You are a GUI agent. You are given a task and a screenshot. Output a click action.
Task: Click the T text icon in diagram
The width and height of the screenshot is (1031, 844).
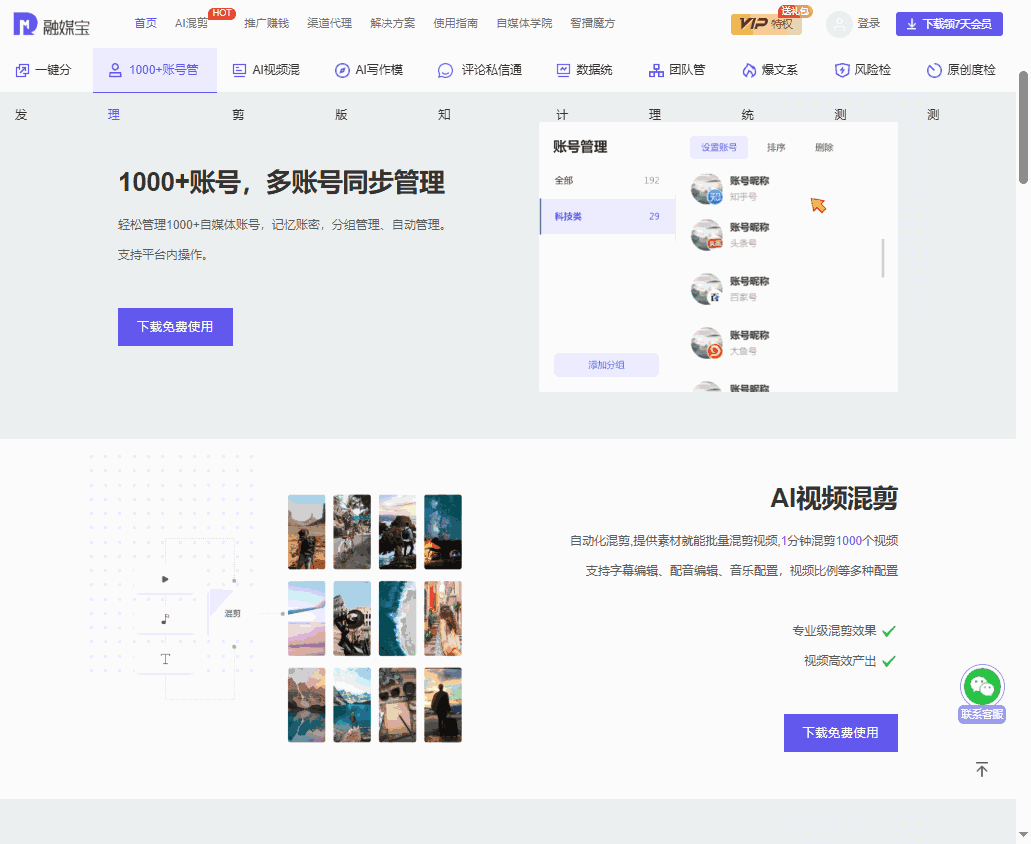click(165, 659)
